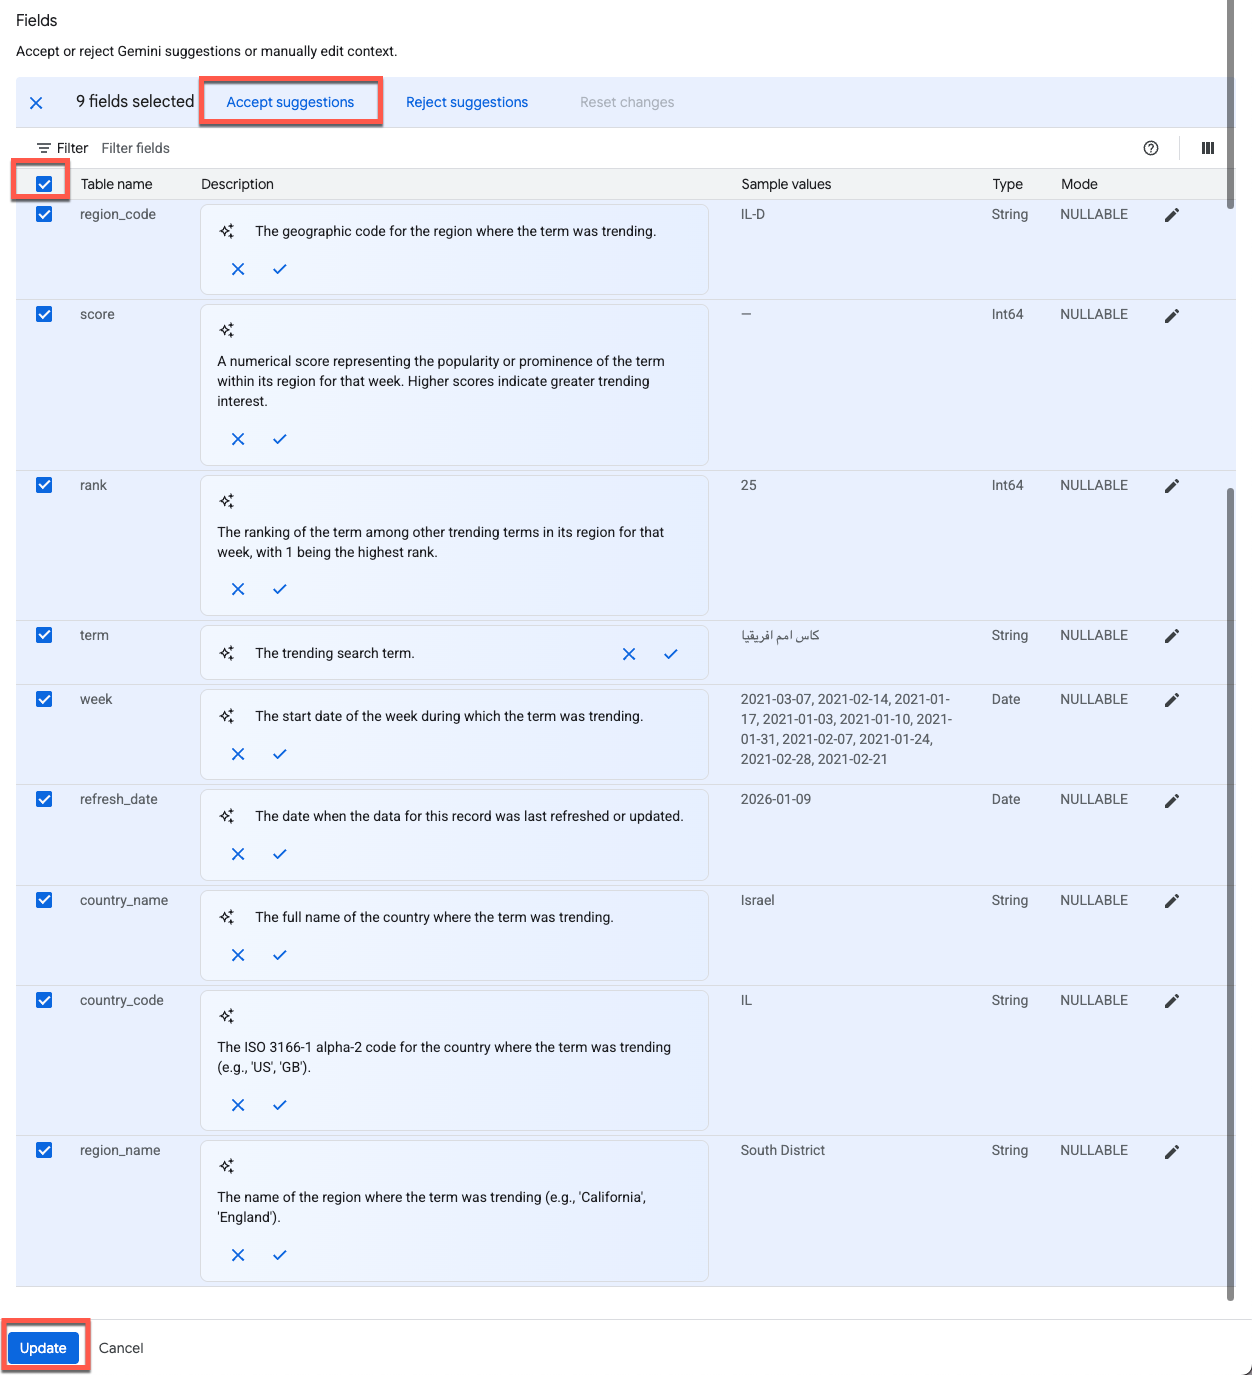Accept the country_name suggestion checkmark

tap(280, 955)
